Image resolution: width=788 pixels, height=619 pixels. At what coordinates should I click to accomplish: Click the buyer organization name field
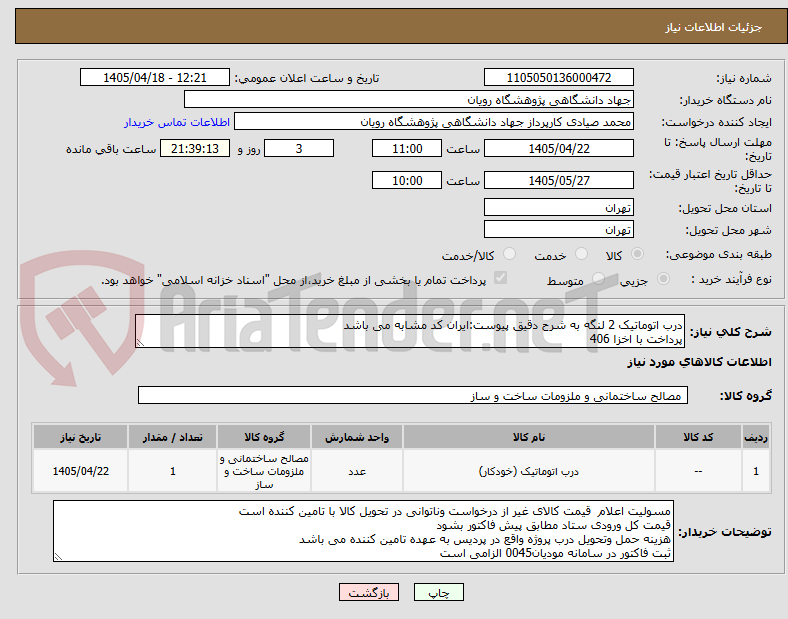pyautogui.click(x=409, y=99)
